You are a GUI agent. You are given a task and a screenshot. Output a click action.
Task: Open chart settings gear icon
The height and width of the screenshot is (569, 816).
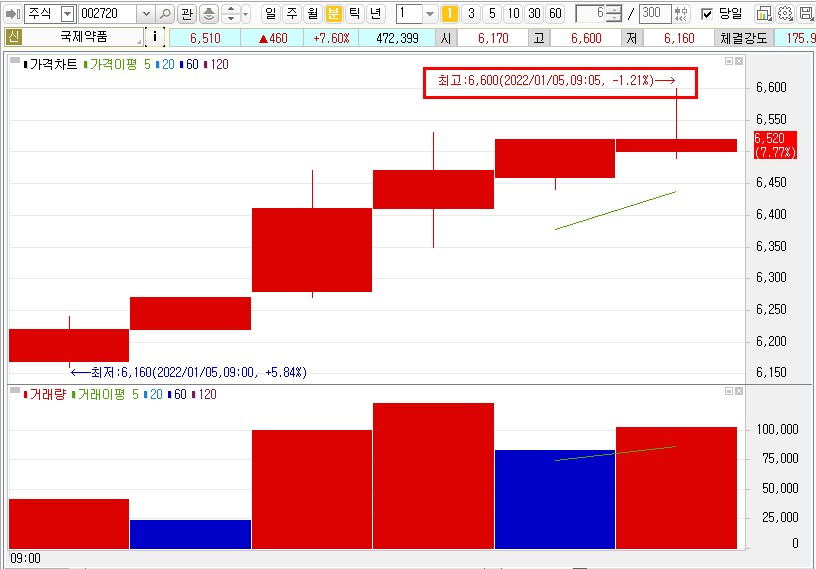pos(785,14)
